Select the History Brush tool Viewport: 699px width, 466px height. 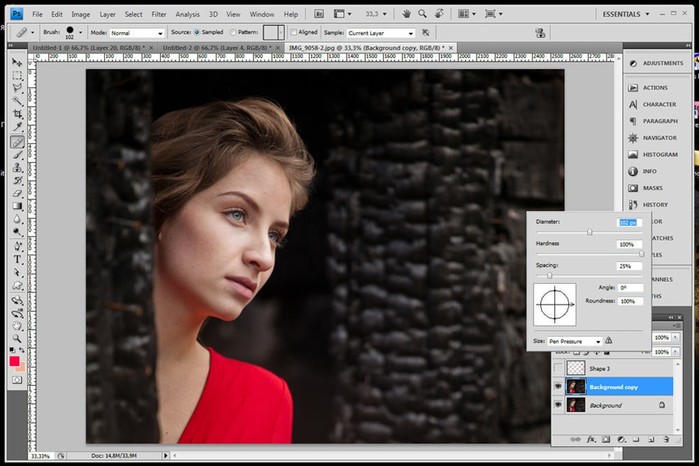pos(17,181)
